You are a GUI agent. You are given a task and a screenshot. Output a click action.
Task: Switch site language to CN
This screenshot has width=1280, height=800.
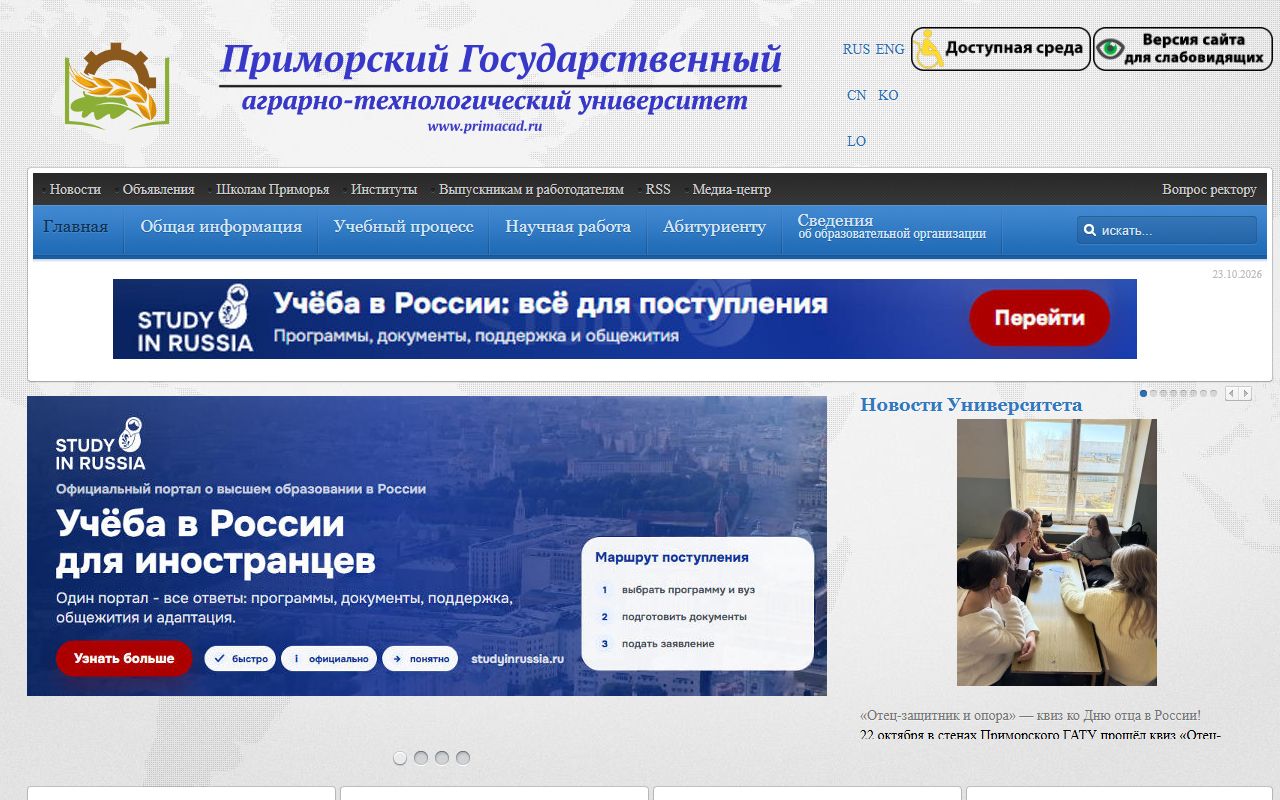pos(857,95)
